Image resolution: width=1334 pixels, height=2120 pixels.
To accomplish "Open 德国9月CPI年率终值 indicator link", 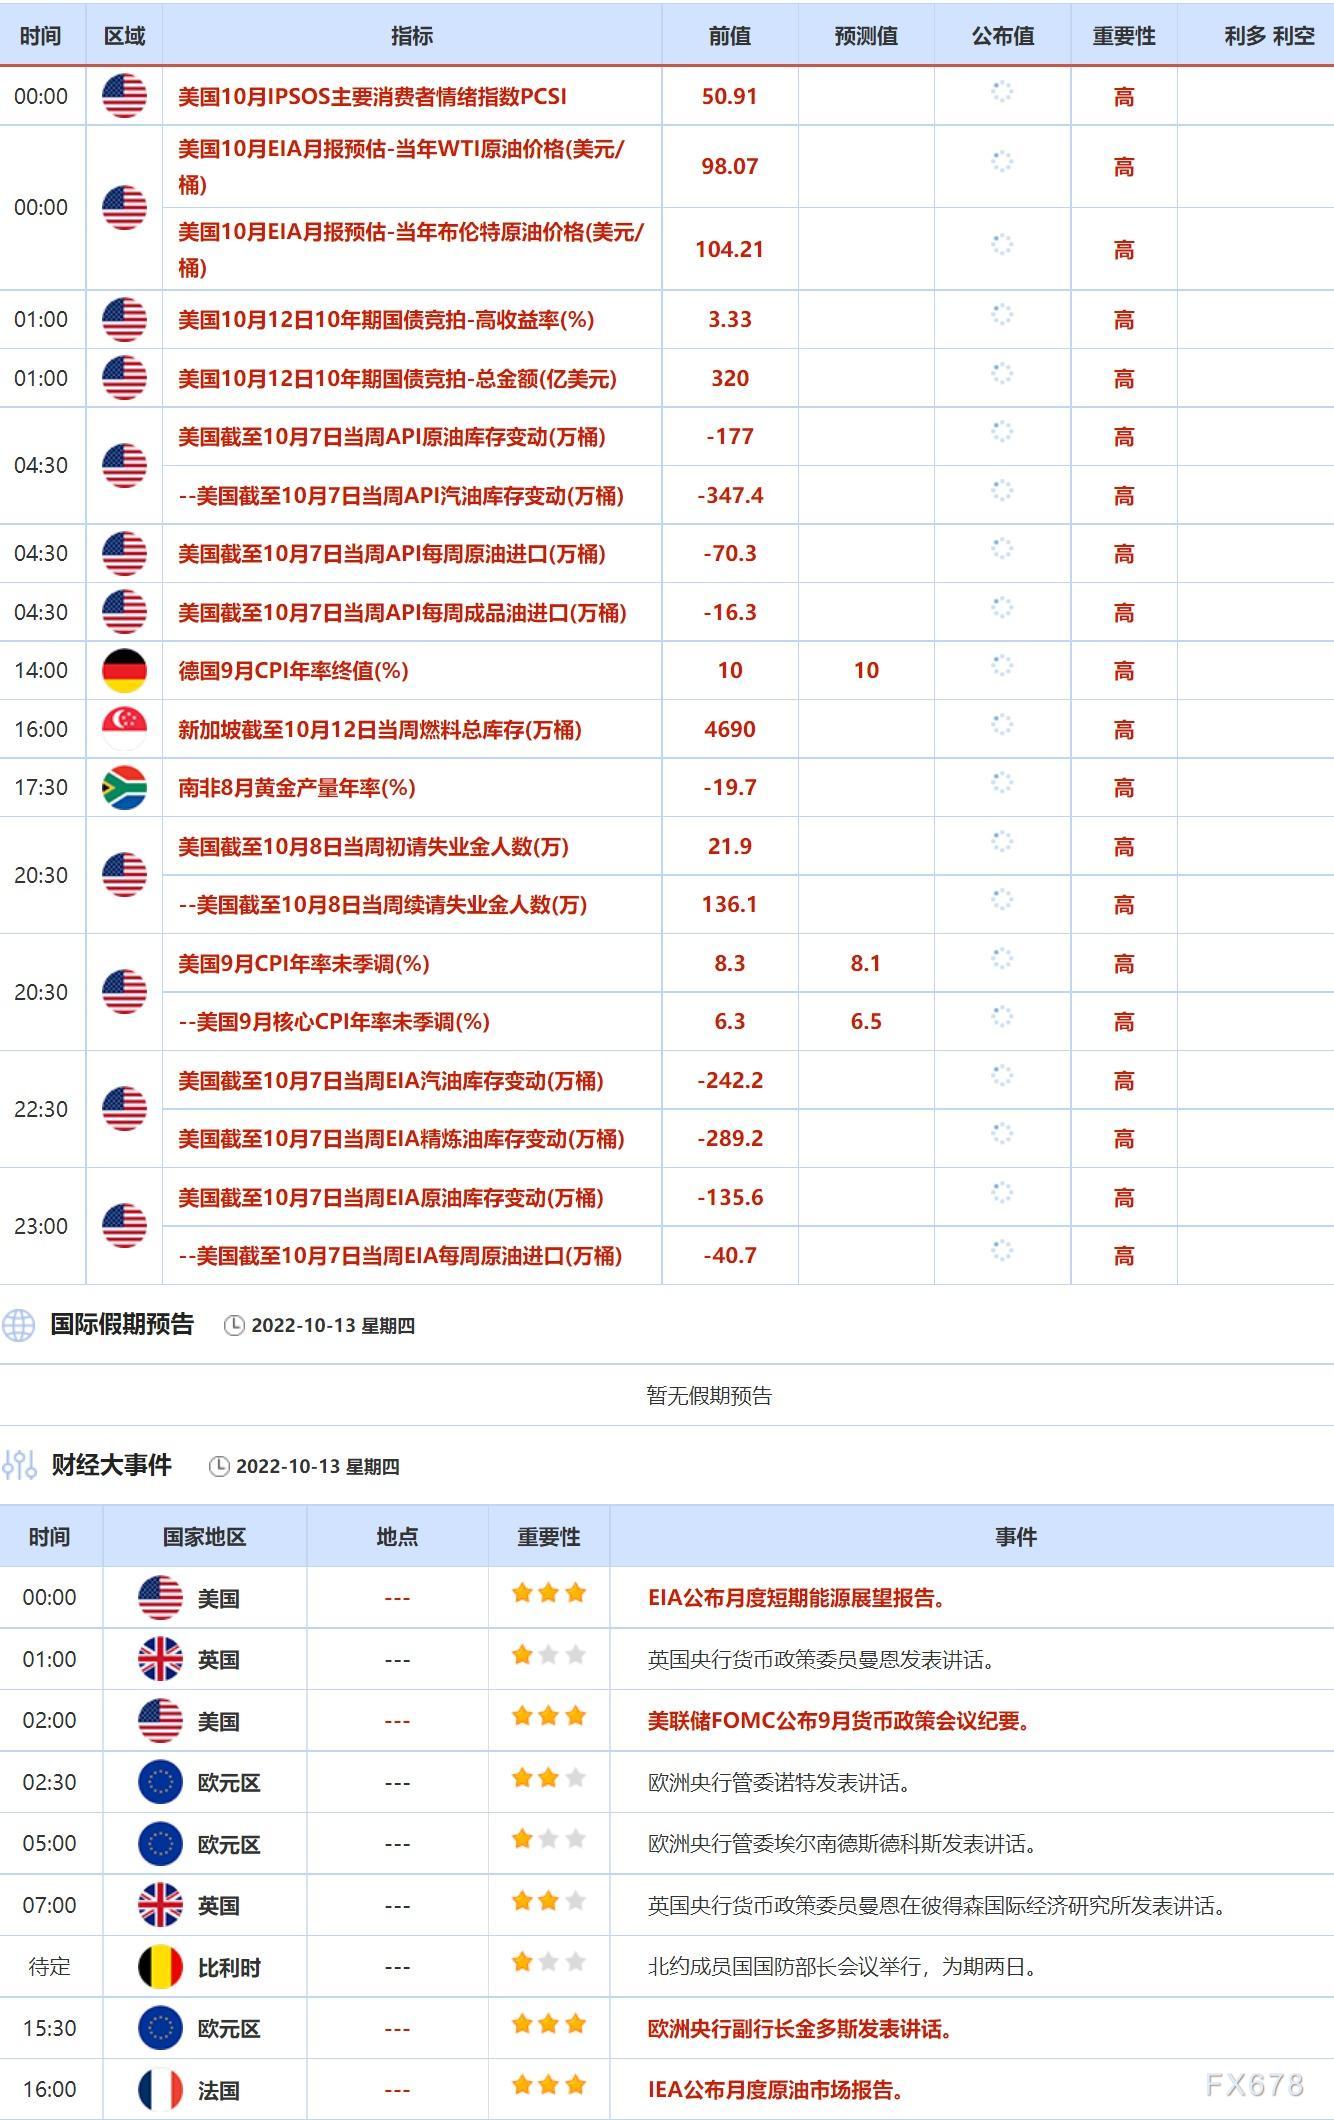I will click(x=293, y=671).
